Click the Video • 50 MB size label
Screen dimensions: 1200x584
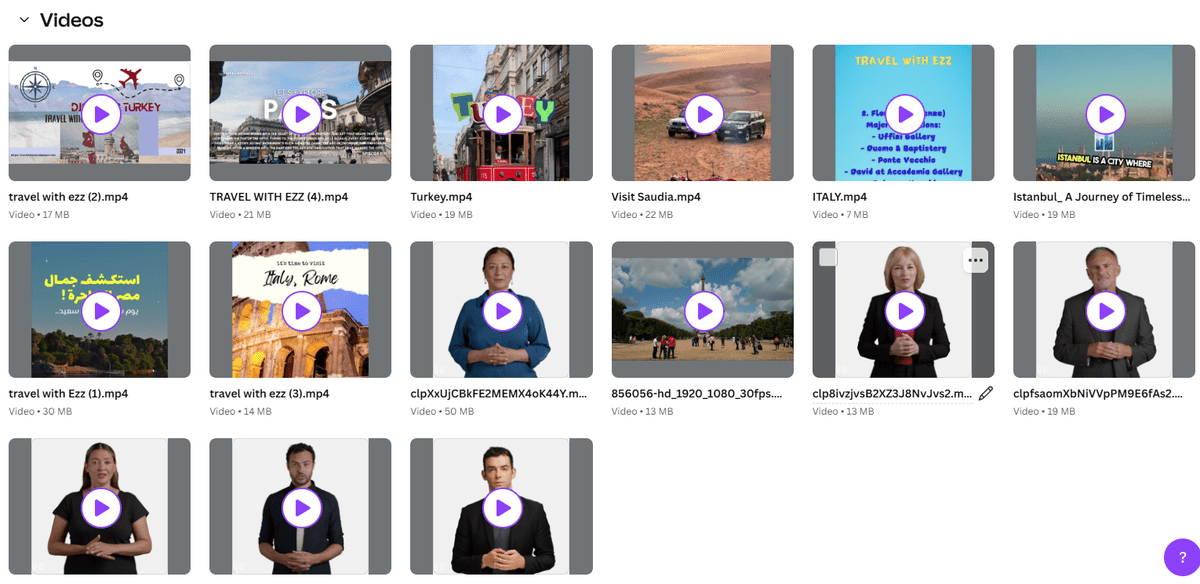(442, 412)
